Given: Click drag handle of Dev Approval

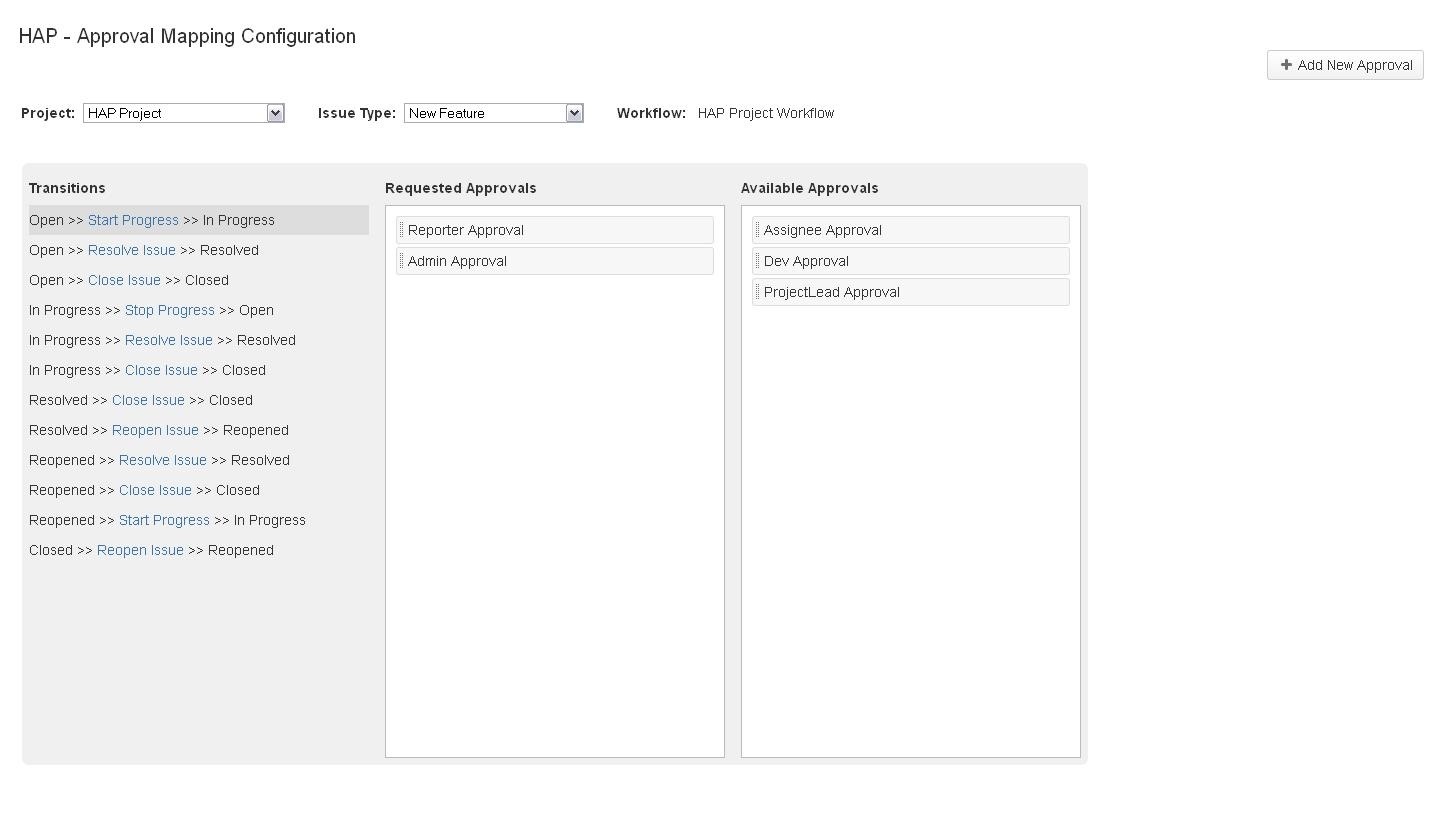Looking at the screenshot, I should pyautogui.click(x=758, y=261).
